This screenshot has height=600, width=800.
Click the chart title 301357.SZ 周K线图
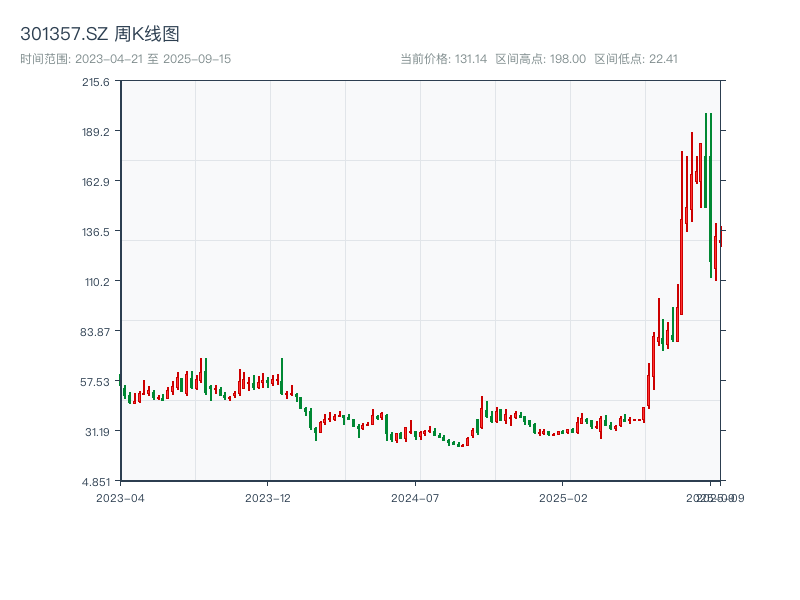pyautogui.click(x=100, y=34)
